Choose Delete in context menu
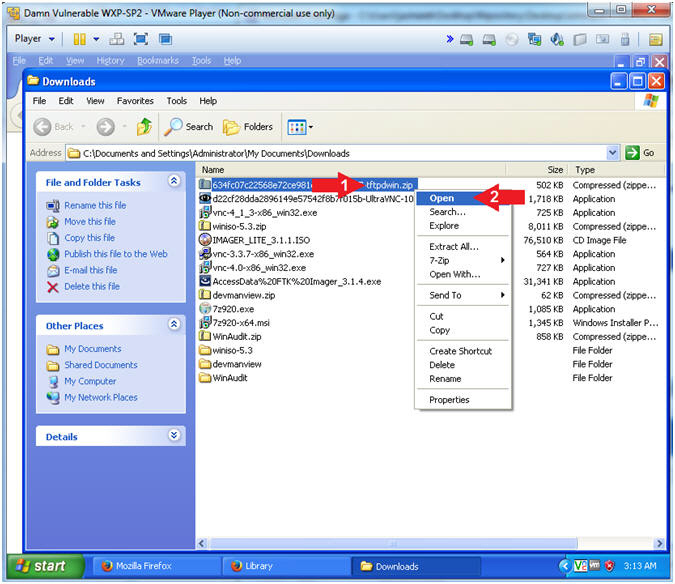 point(463,365)
